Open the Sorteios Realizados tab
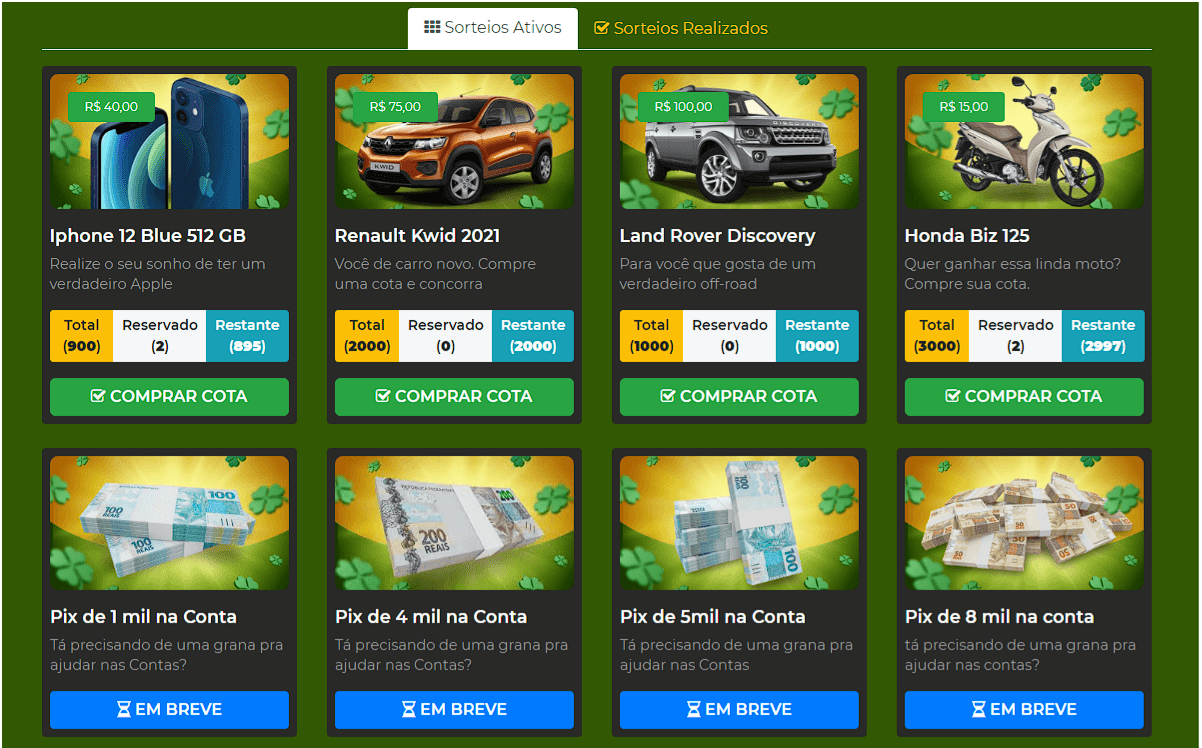1202x748 pixels. pyautogui.click(x=681, y=28)
